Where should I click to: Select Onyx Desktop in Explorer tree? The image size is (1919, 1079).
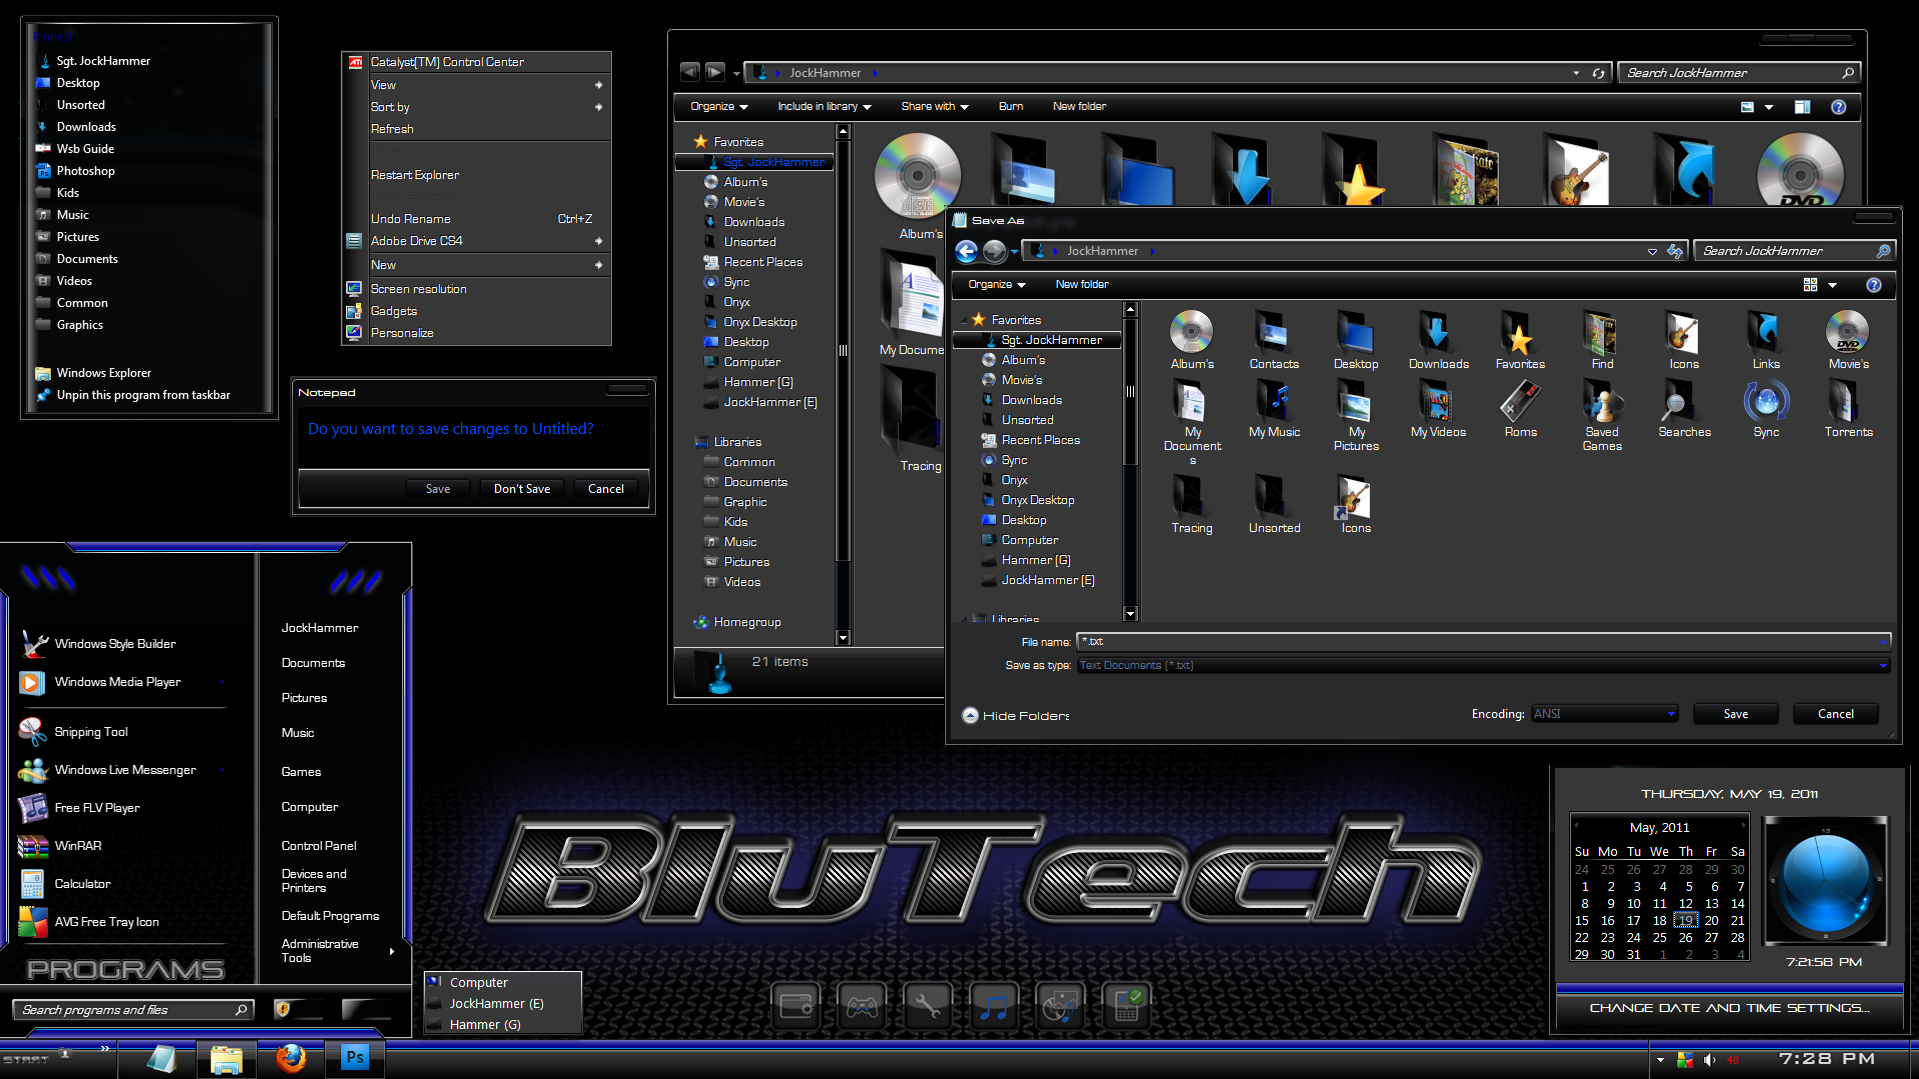click(760, 322)
